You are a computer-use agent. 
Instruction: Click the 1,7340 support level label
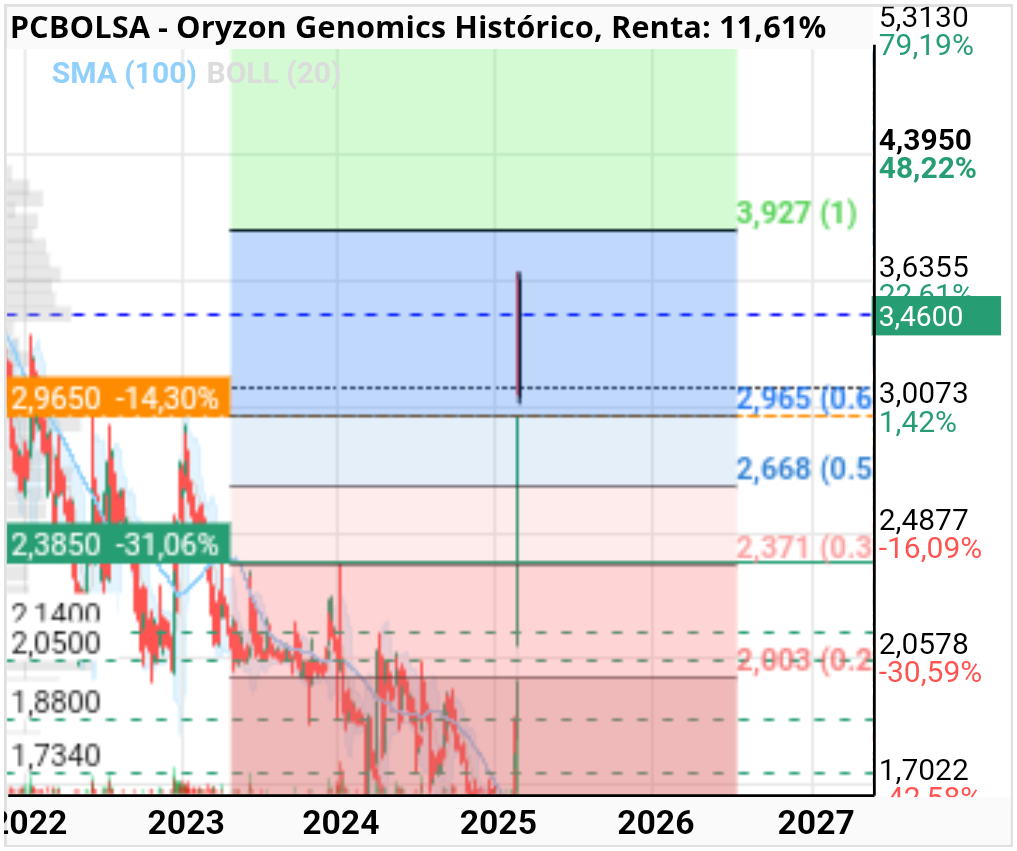point(56,755)
